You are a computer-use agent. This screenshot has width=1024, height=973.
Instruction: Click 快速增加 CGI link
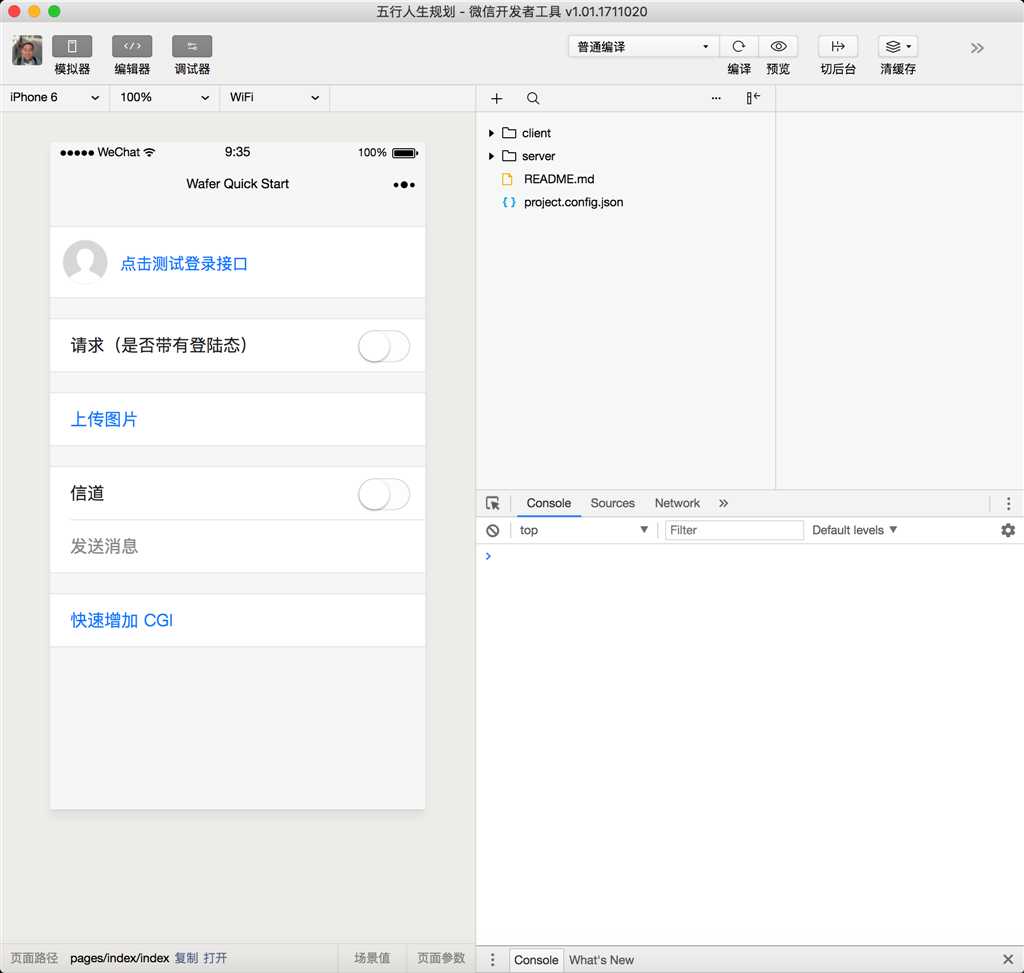(x=121, y=620)
